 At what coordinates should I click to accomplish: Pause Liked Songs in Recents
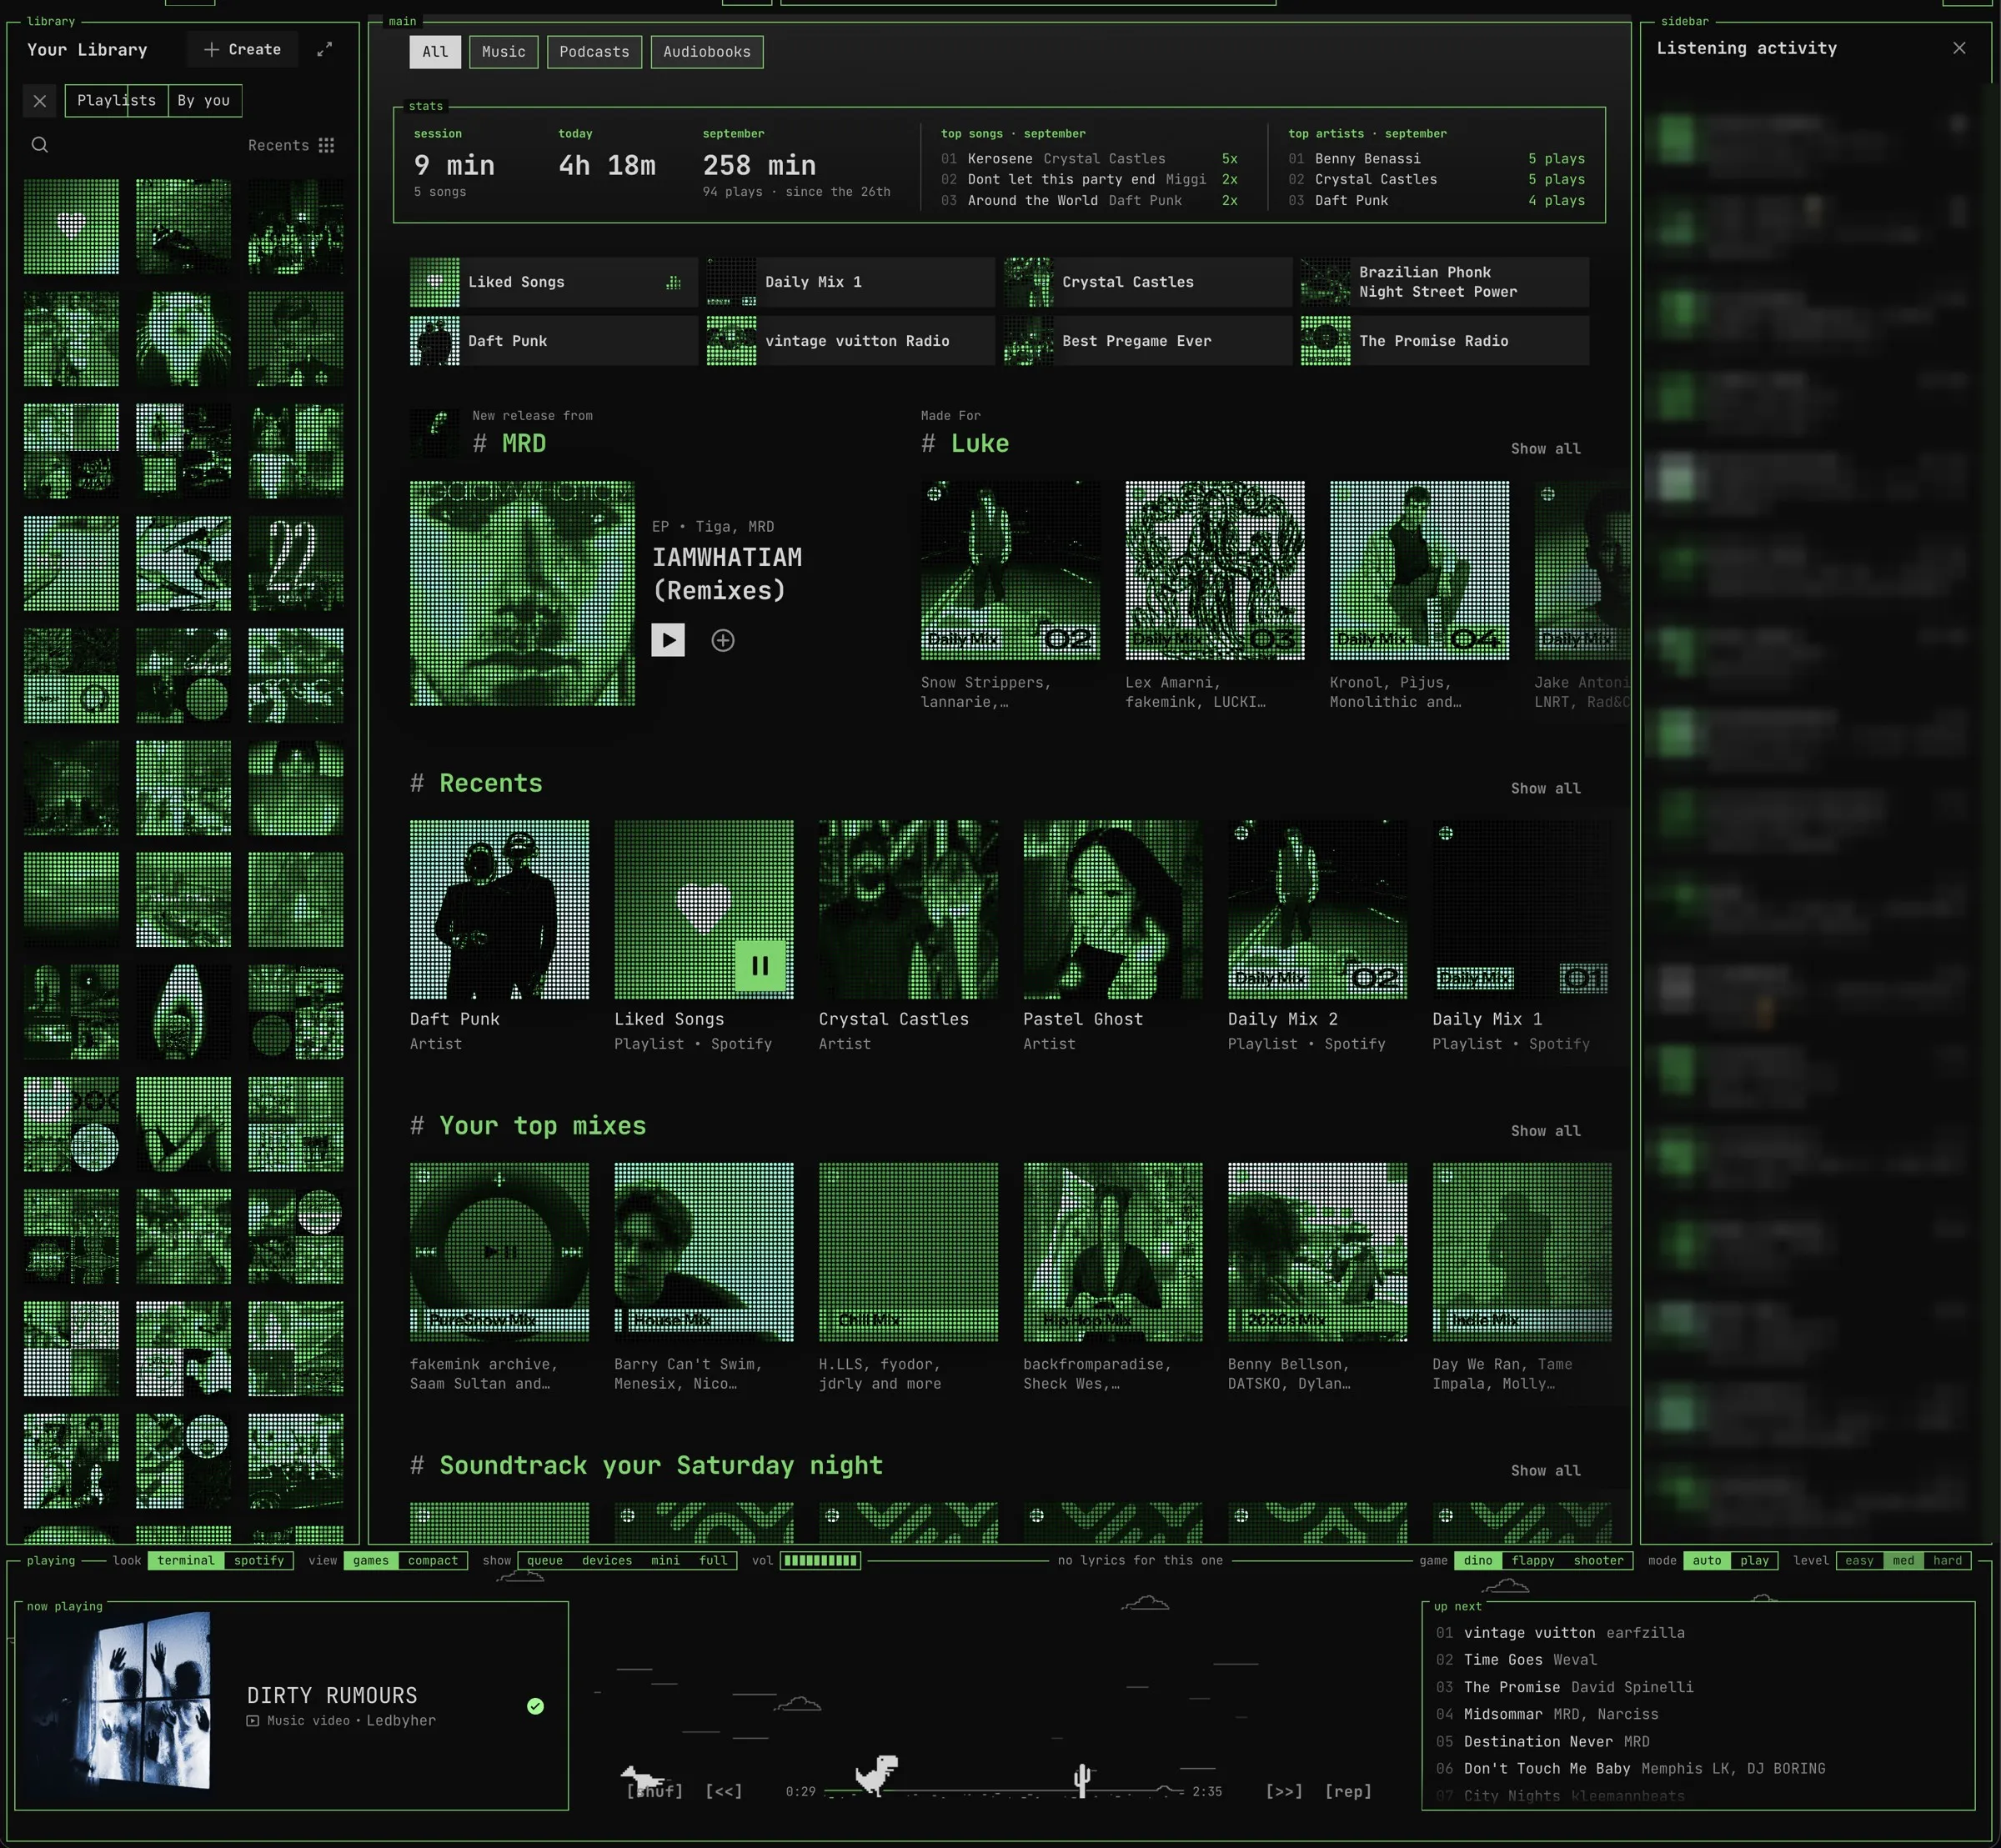point(760,966)
